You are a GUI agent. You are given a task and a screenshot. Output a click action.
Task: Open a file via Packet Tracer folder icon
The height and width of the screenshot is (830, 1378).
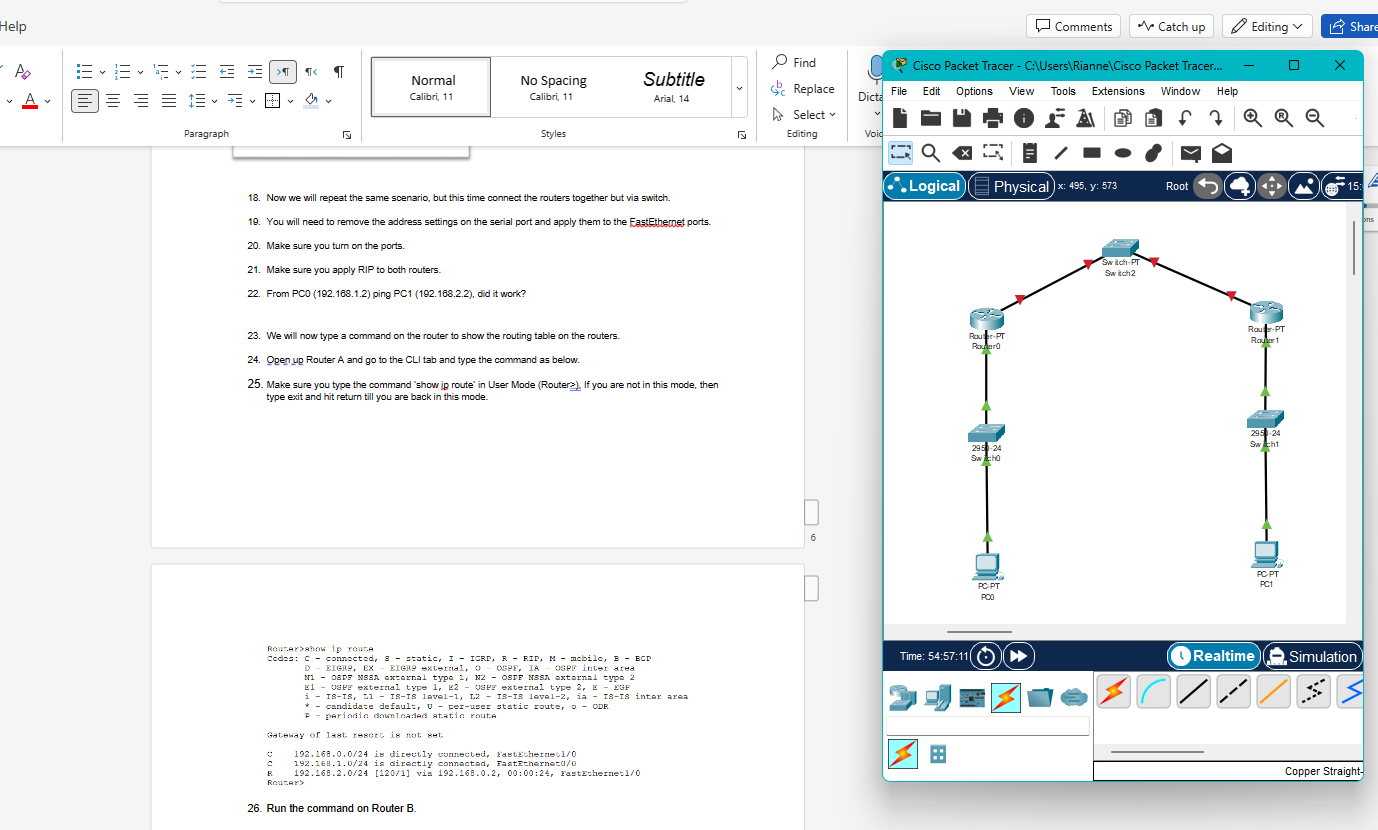(x=931, y=118)
